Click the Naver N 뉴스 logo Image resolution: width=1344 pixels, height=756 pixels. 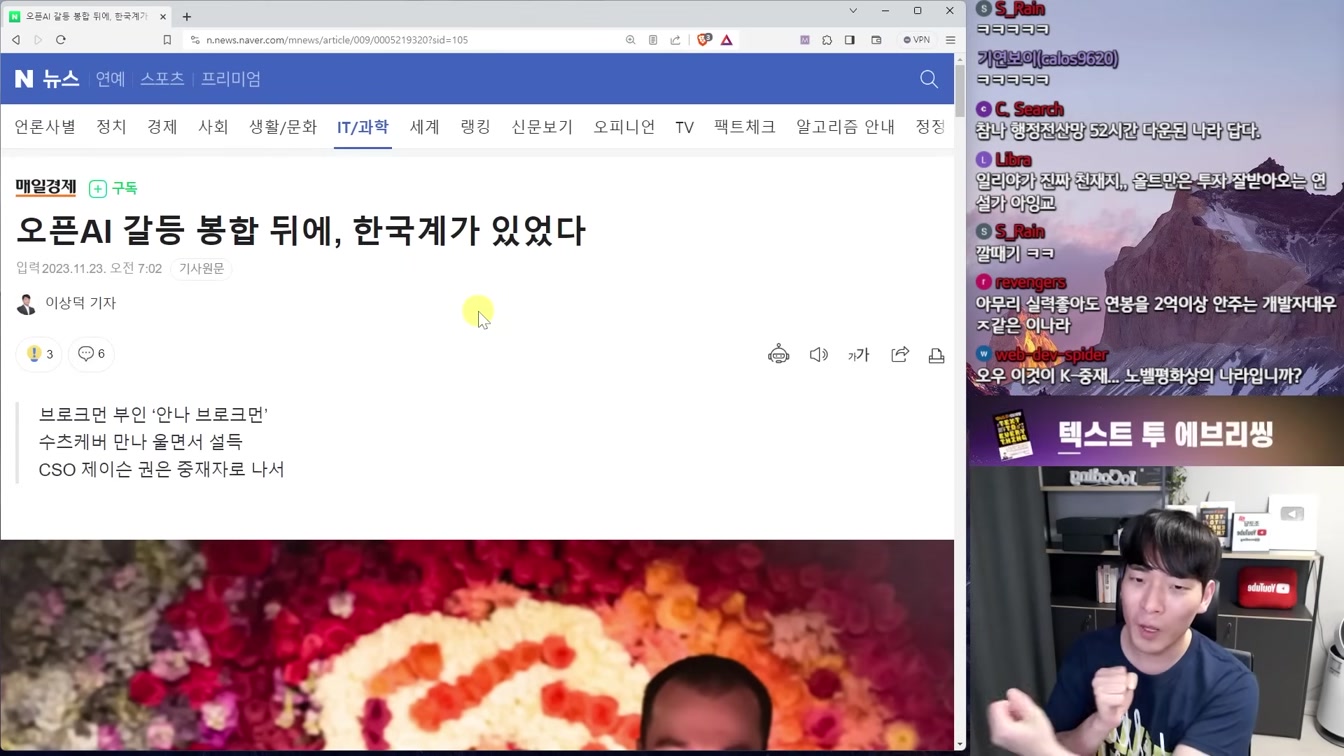pos(46,79)
